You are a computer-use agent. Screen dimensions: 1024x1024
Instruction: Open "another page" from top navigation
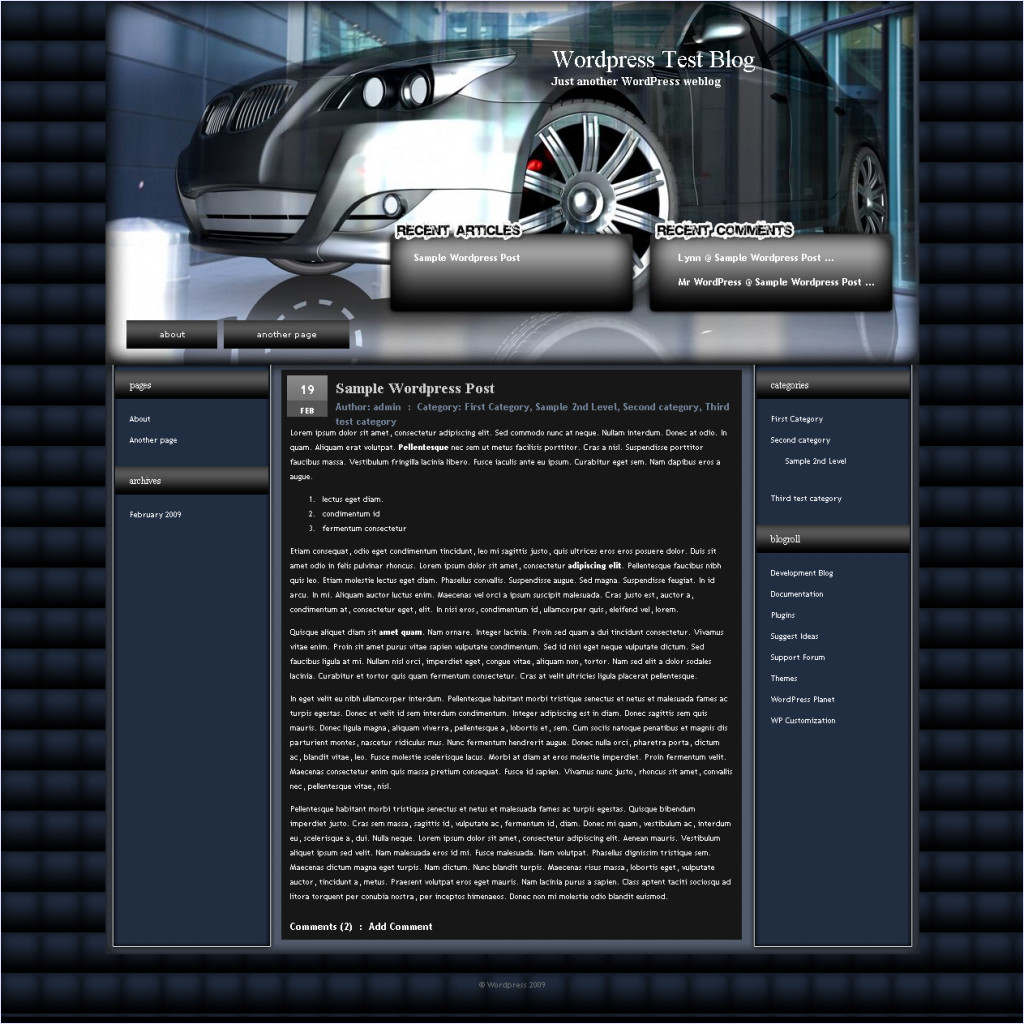[x=285, y=334]
